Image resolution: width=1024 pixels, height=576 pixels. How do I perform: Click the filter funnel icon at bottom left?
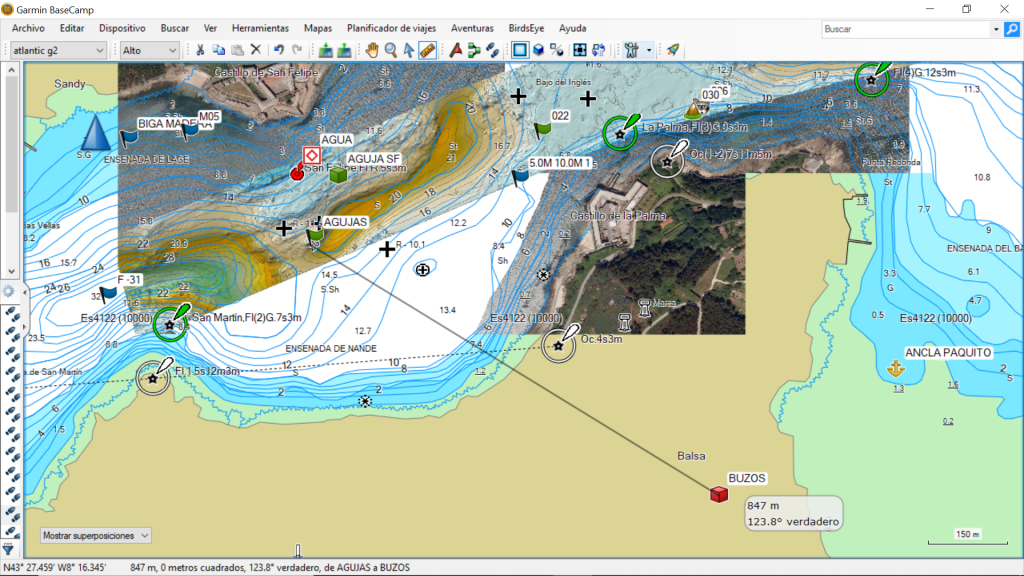(x=8, y=549)
